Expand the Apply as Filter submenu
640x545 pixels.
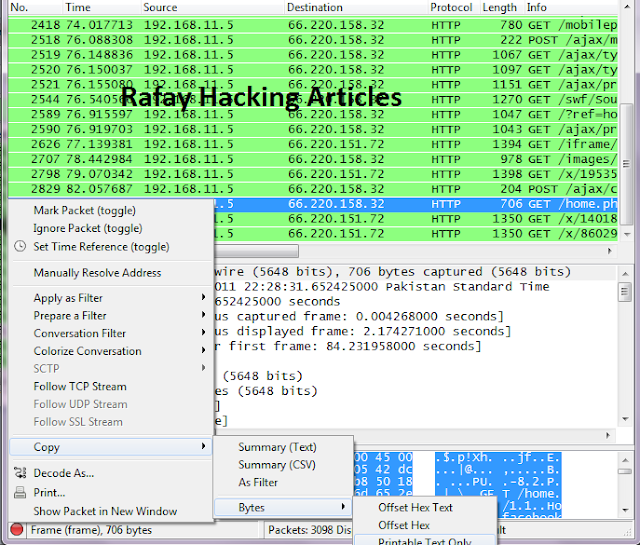tap(203, 297)
